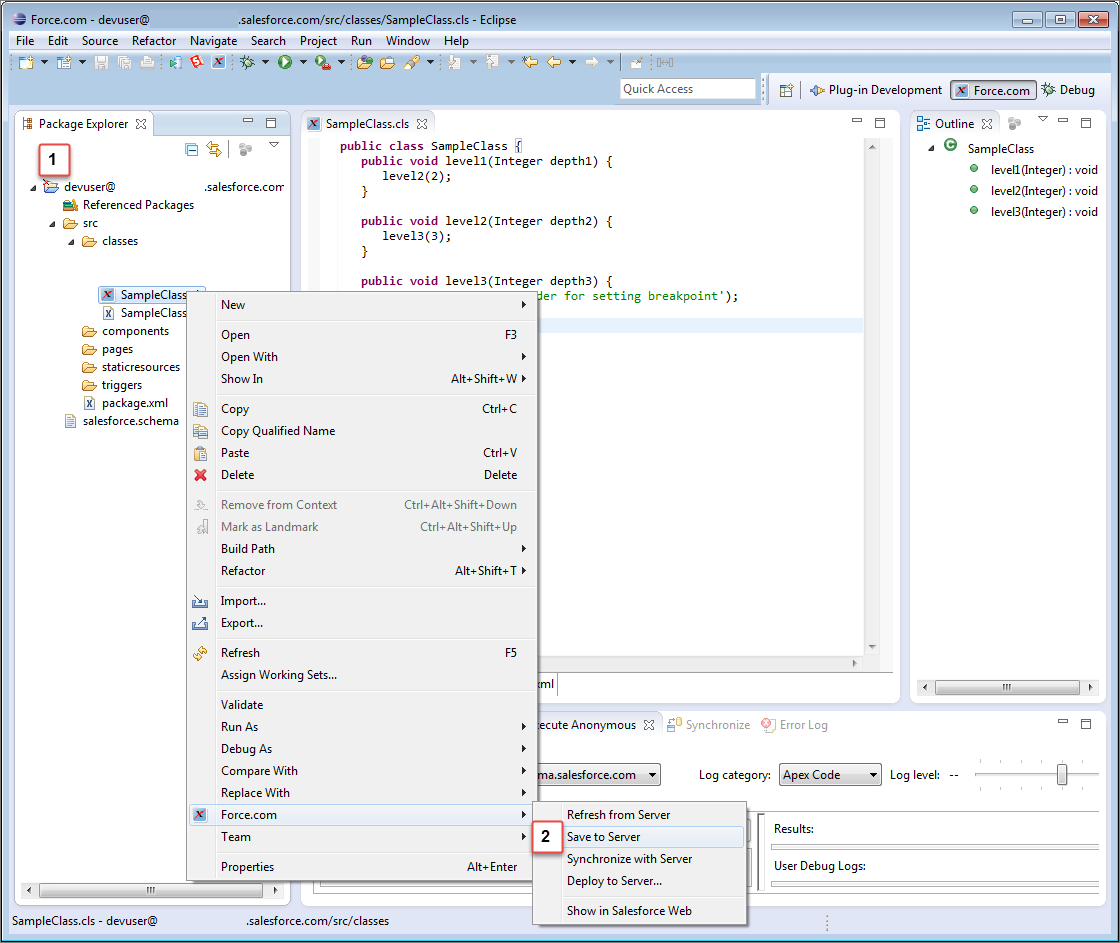Image resolution: width=1120 pixels, height=943 pixels.
Task: Collapse the classes folder tree node
Action: [x=71, y=242]
